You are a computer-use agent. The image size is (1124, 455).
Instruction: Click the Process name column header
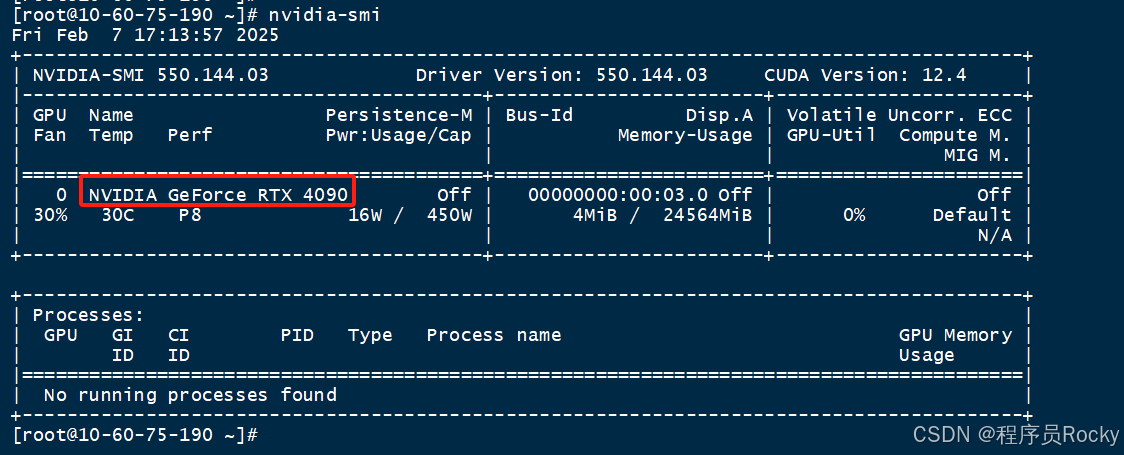pyautogui.click(x=493, y=335)
